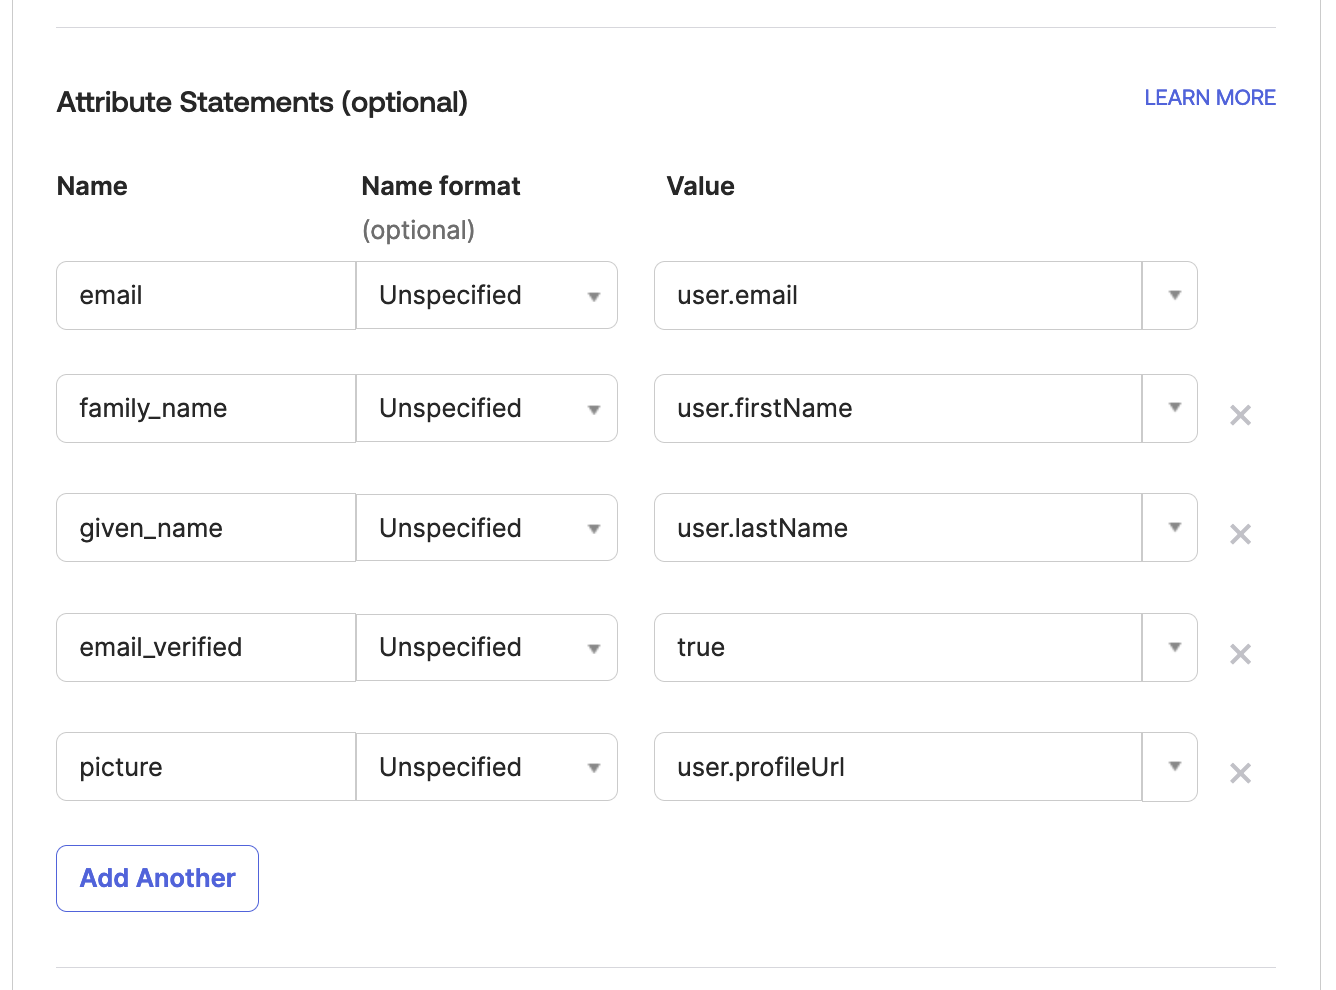The height and width of the screenshot is (990, 1336).
Task: Expand value options arrow for user.firstName
Action: pos(1170,408)
